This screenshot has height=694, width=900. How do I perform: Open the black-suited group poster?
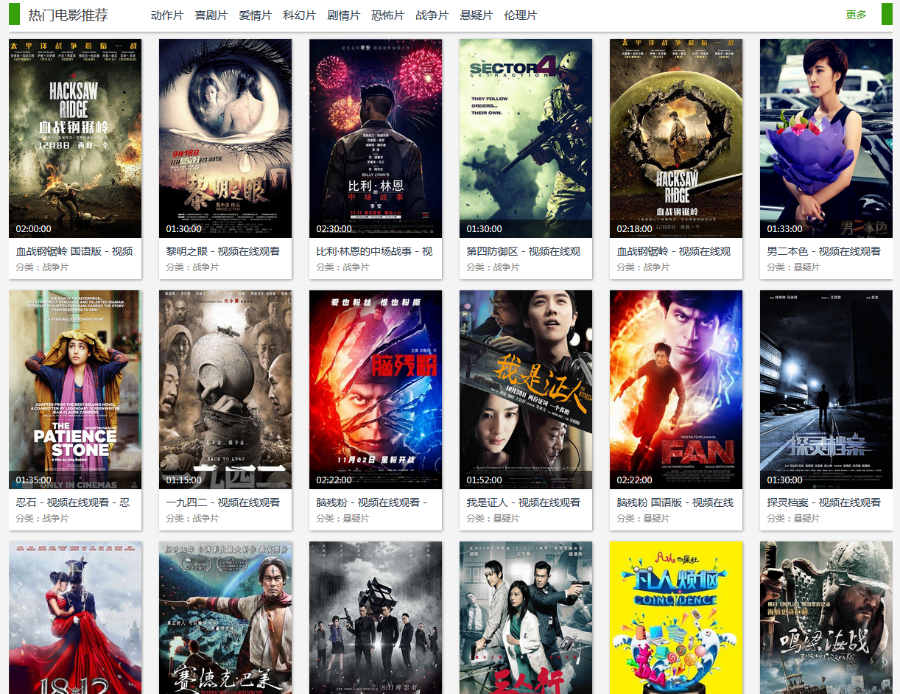click(375, 618)
